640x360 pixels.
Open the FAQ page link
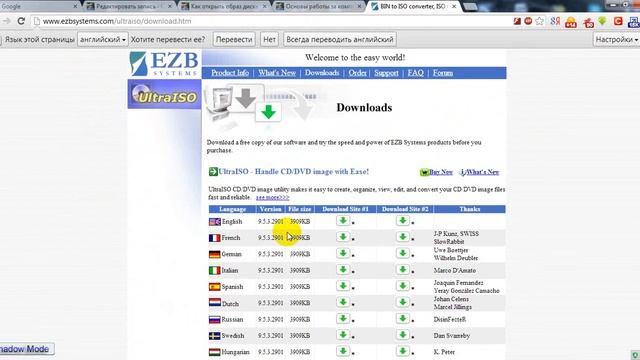click(x=416, y=73)
